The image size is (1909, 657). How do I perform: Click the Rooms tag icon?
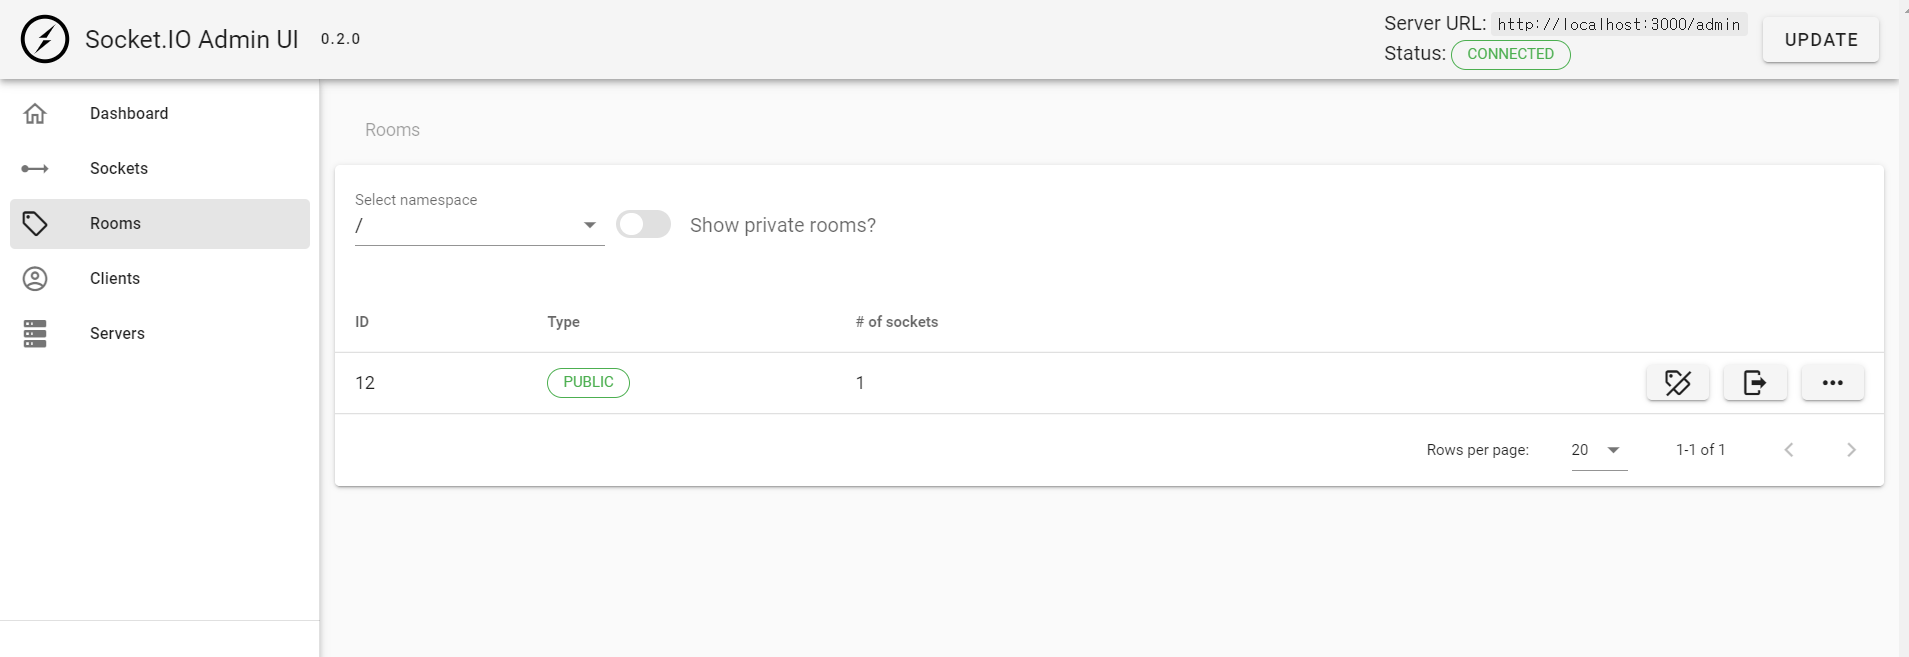(35, 224)
